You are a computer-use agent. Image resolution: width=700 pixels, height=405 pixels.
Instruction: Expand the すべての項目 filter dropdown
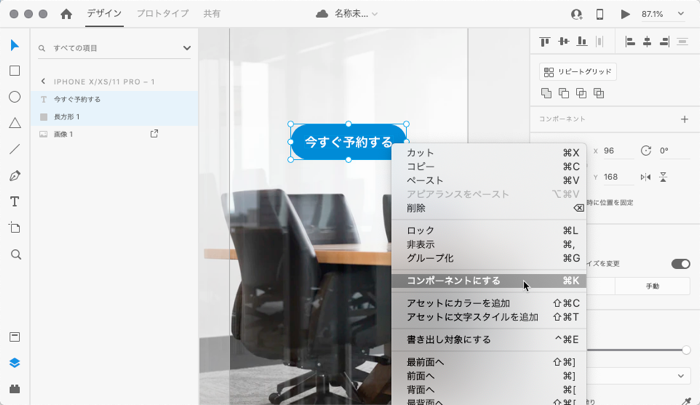187,48
